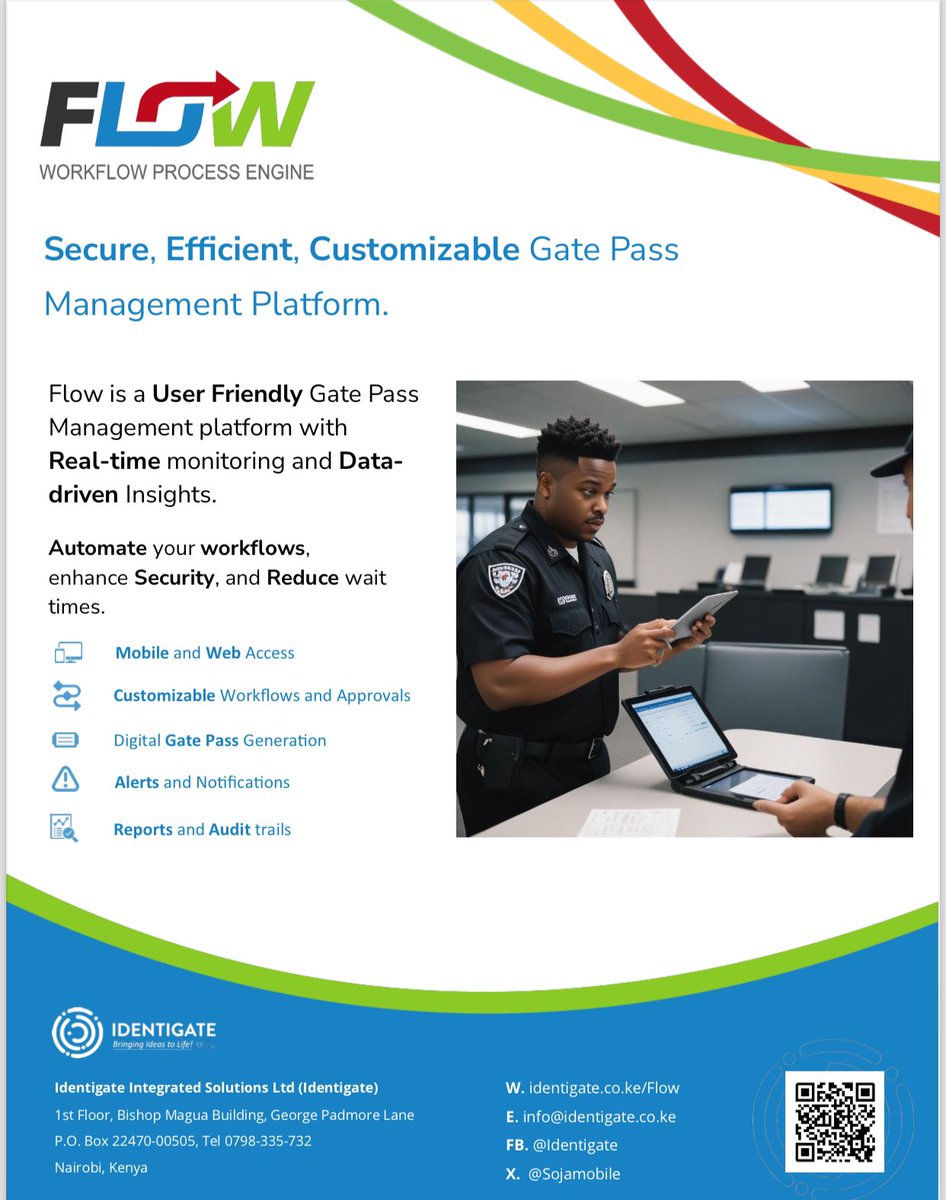The height and width of the screenshot is (1200, 946).
Task: Click the Mobile and Web Access icon
Action: tap(67, 653)
